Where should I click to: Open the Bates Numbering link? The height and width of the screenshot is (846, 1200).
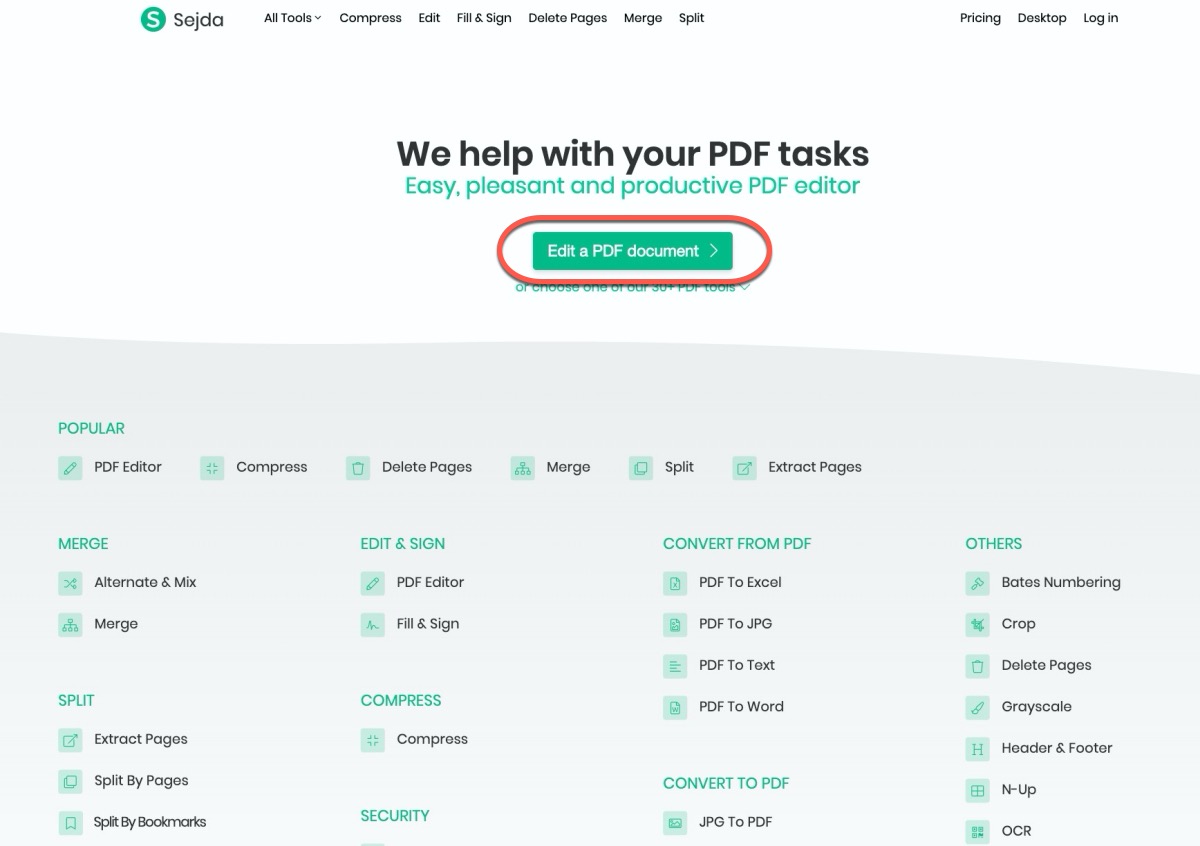[x=1061, y=582]
